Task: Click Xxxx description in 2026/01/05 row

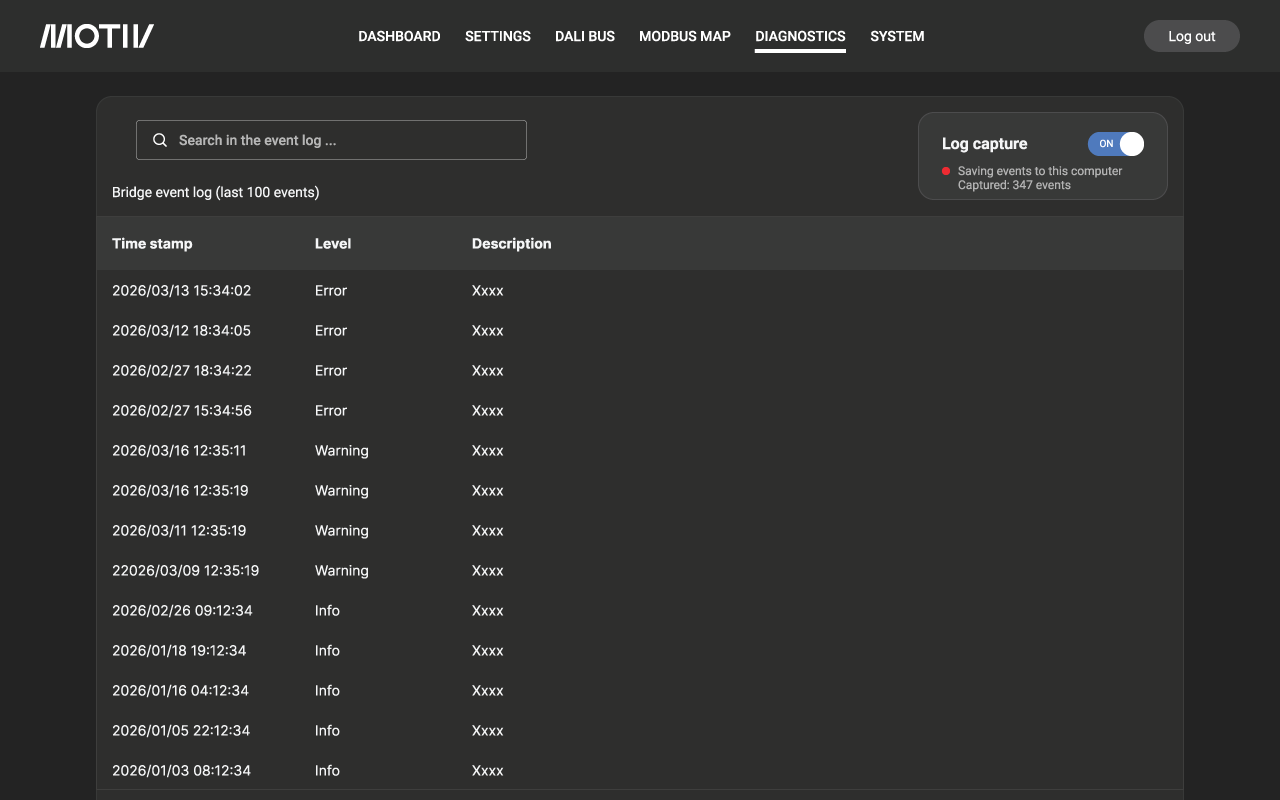Action: click(488, 730)
